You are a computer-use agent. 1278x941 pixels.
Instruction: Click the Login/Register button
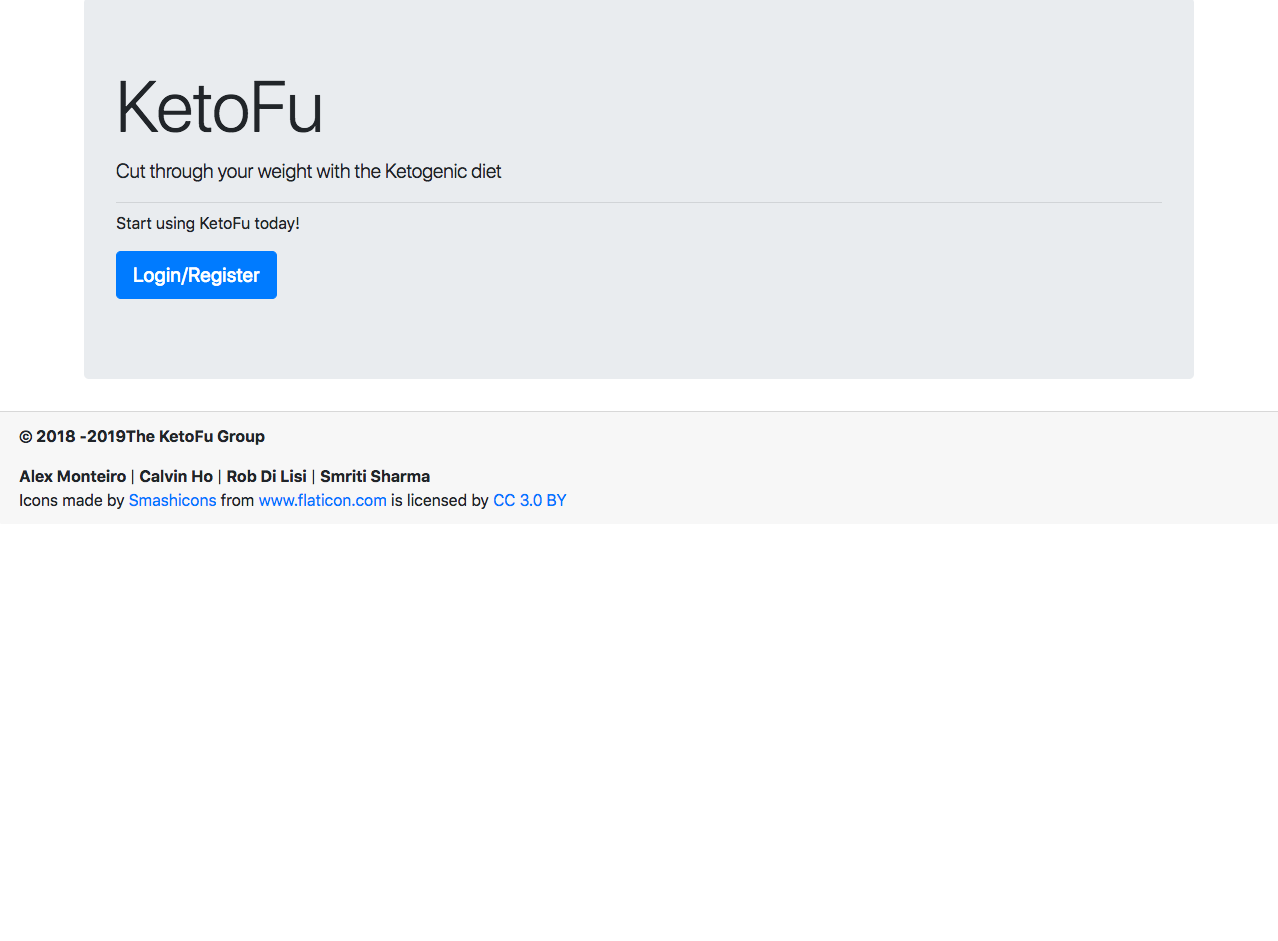tap(196, 275)
